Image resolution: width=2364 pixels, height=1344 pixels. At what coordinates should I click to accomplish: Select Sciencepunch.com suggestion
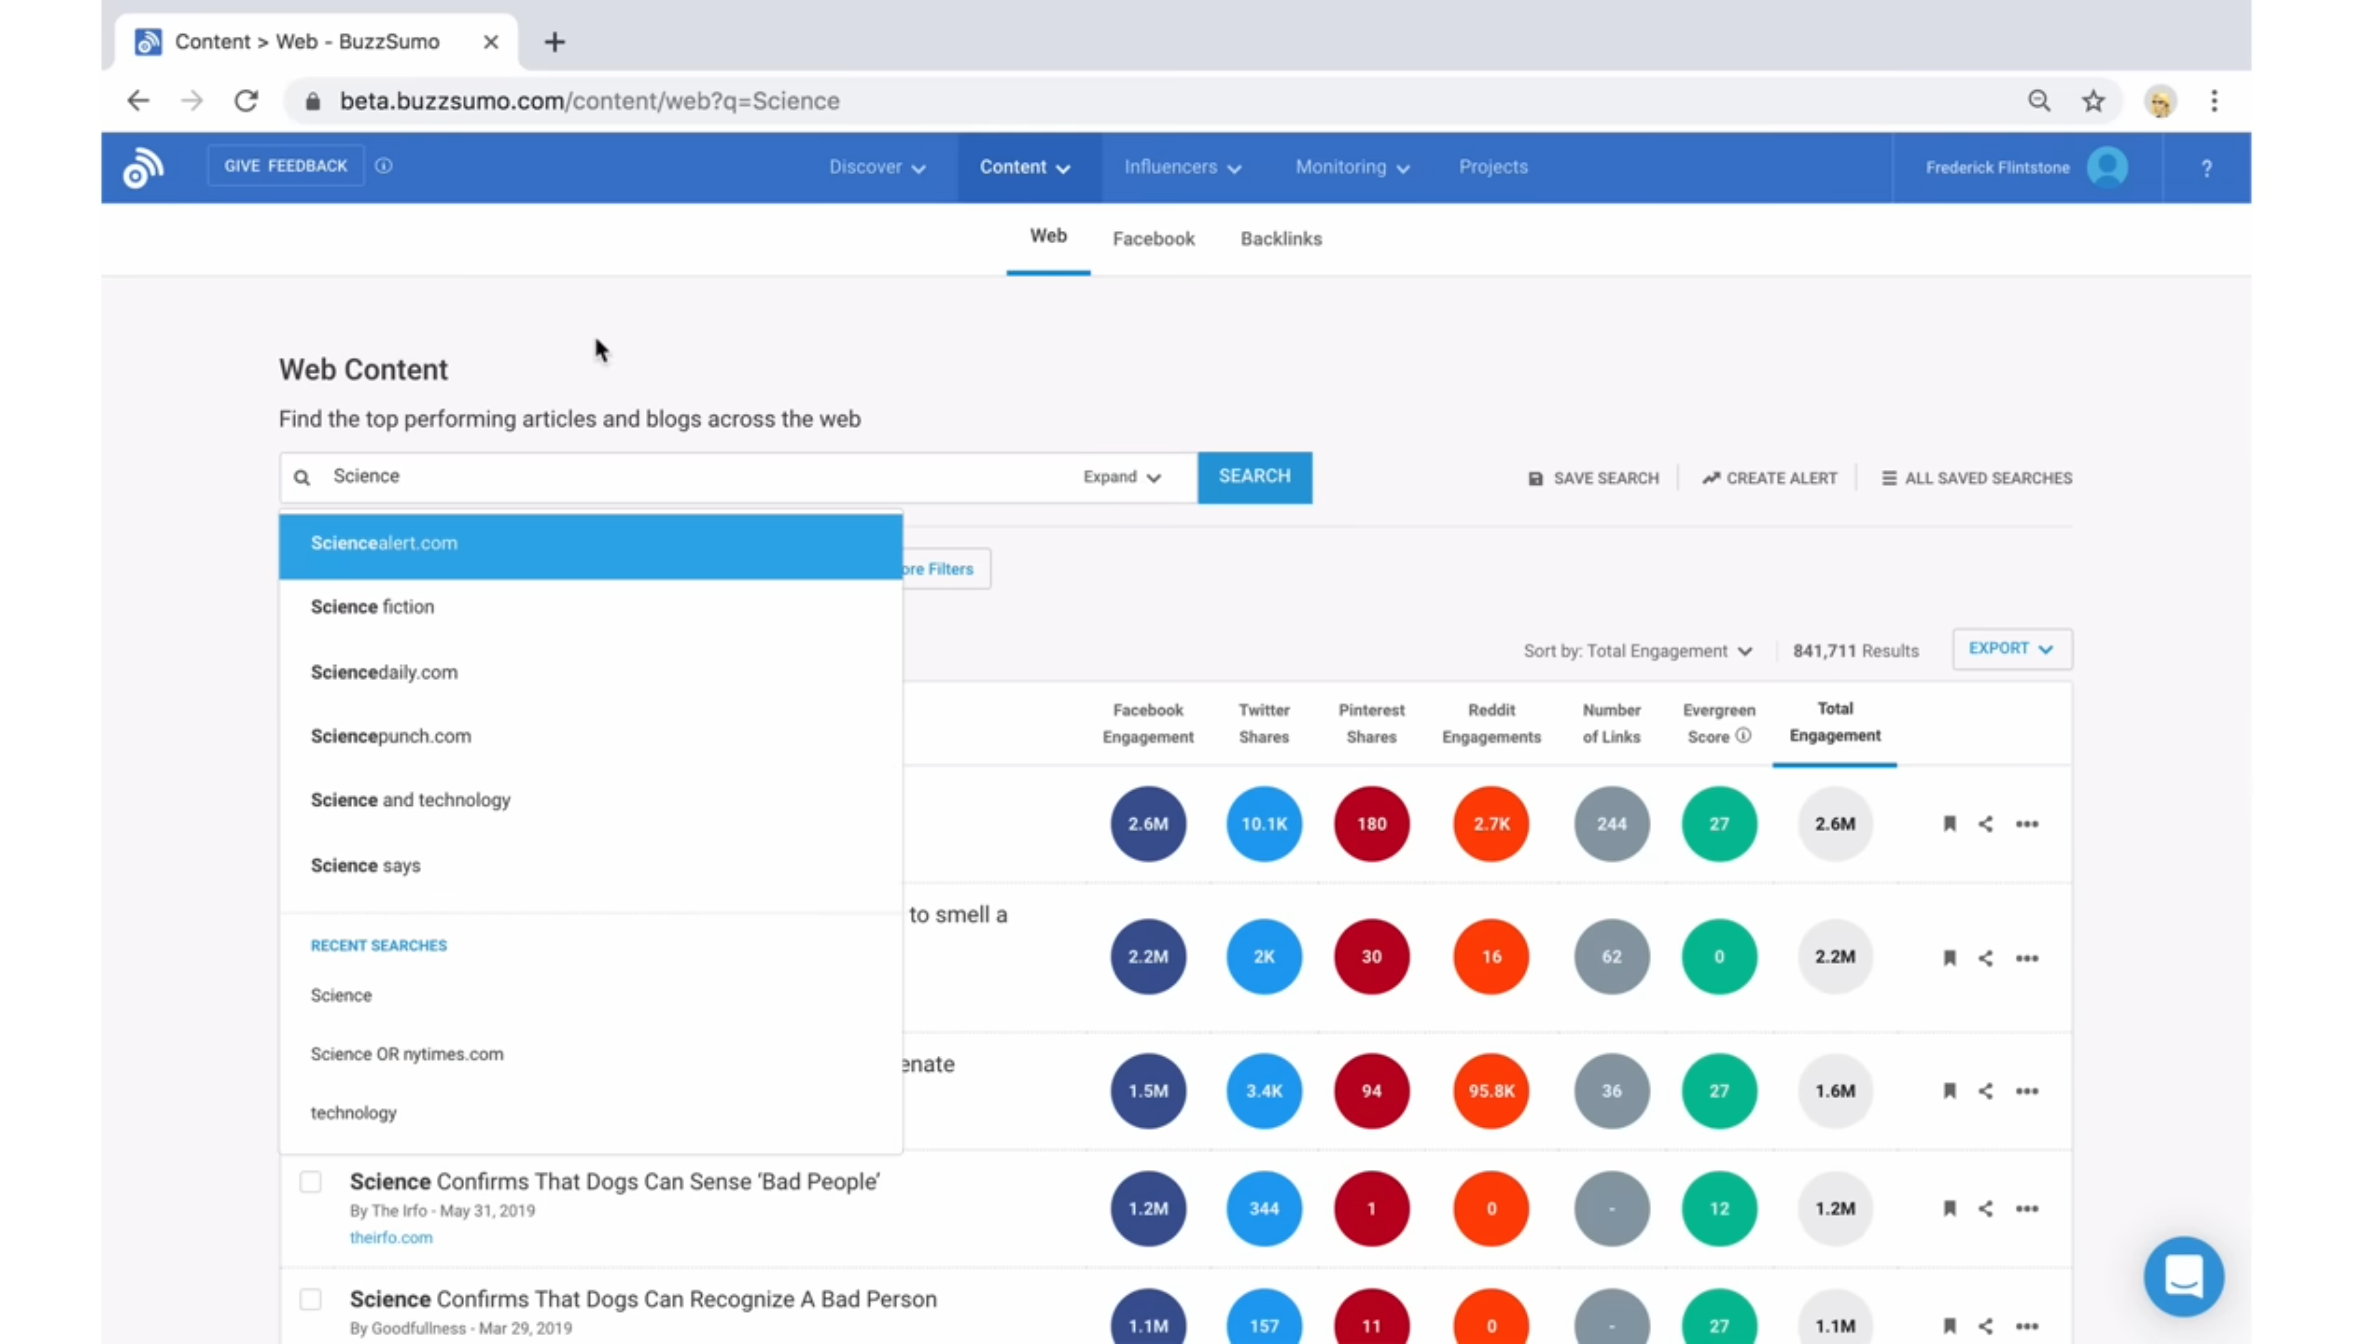590,736
